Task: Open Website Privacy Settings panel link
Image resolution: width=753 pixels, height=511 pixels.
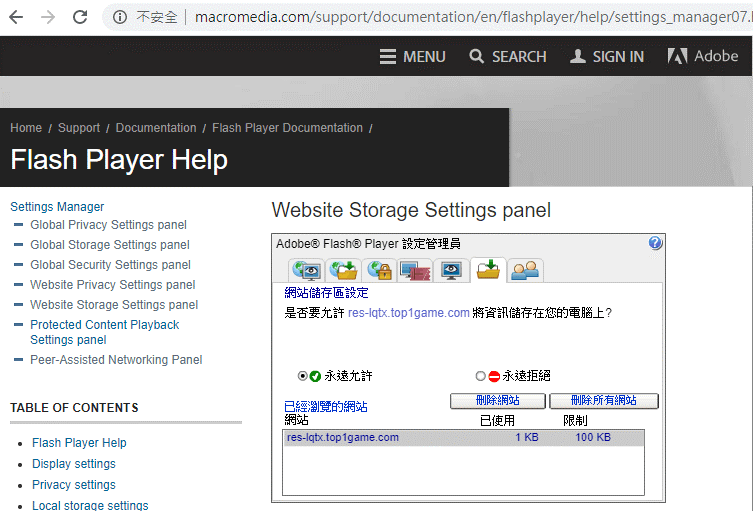Action: pyautogui.click(x=112, y=285)
